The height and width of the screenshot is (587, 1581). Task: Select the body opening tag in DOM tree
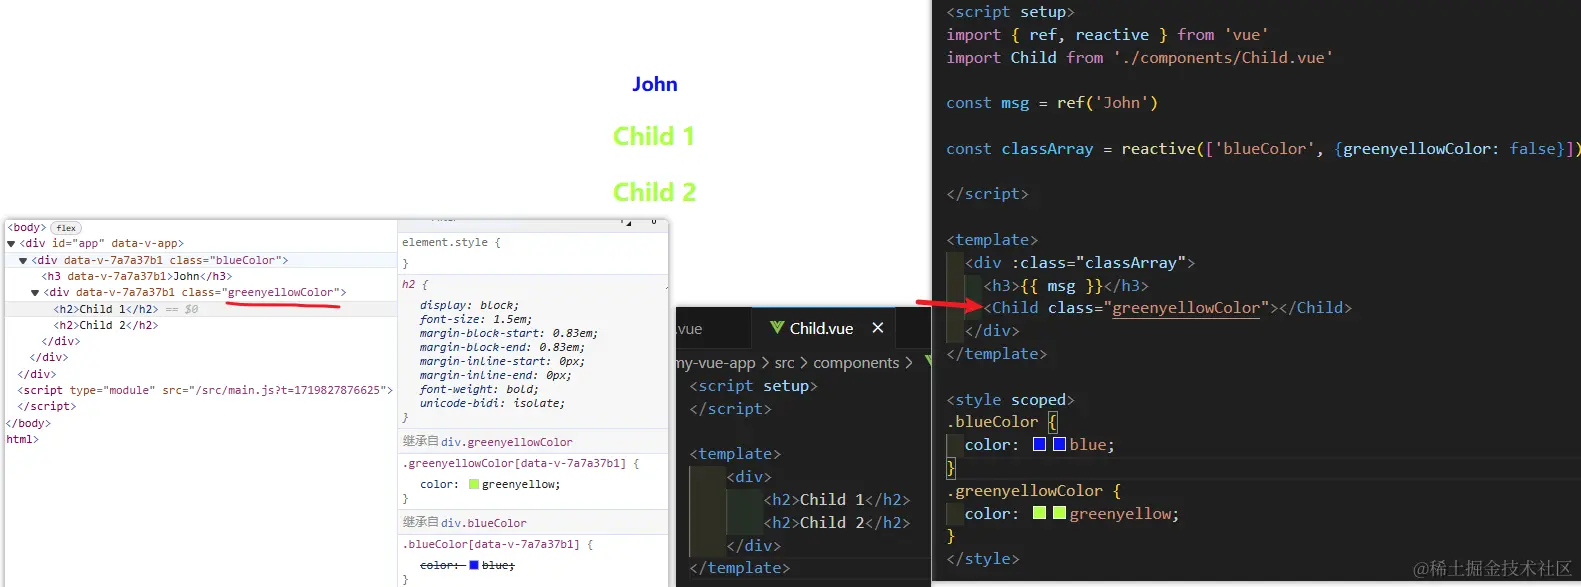(26, 228)
